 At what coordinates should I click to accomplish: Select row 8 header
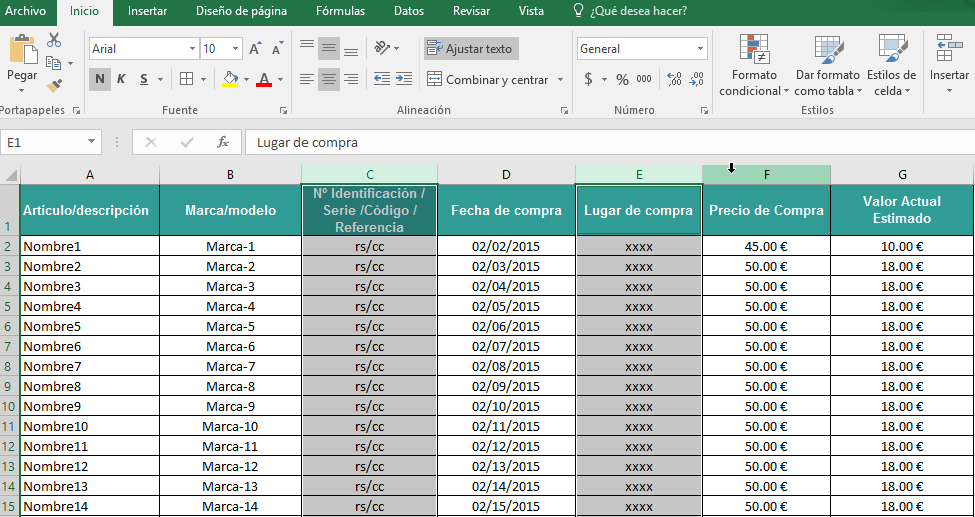point(9,366)
